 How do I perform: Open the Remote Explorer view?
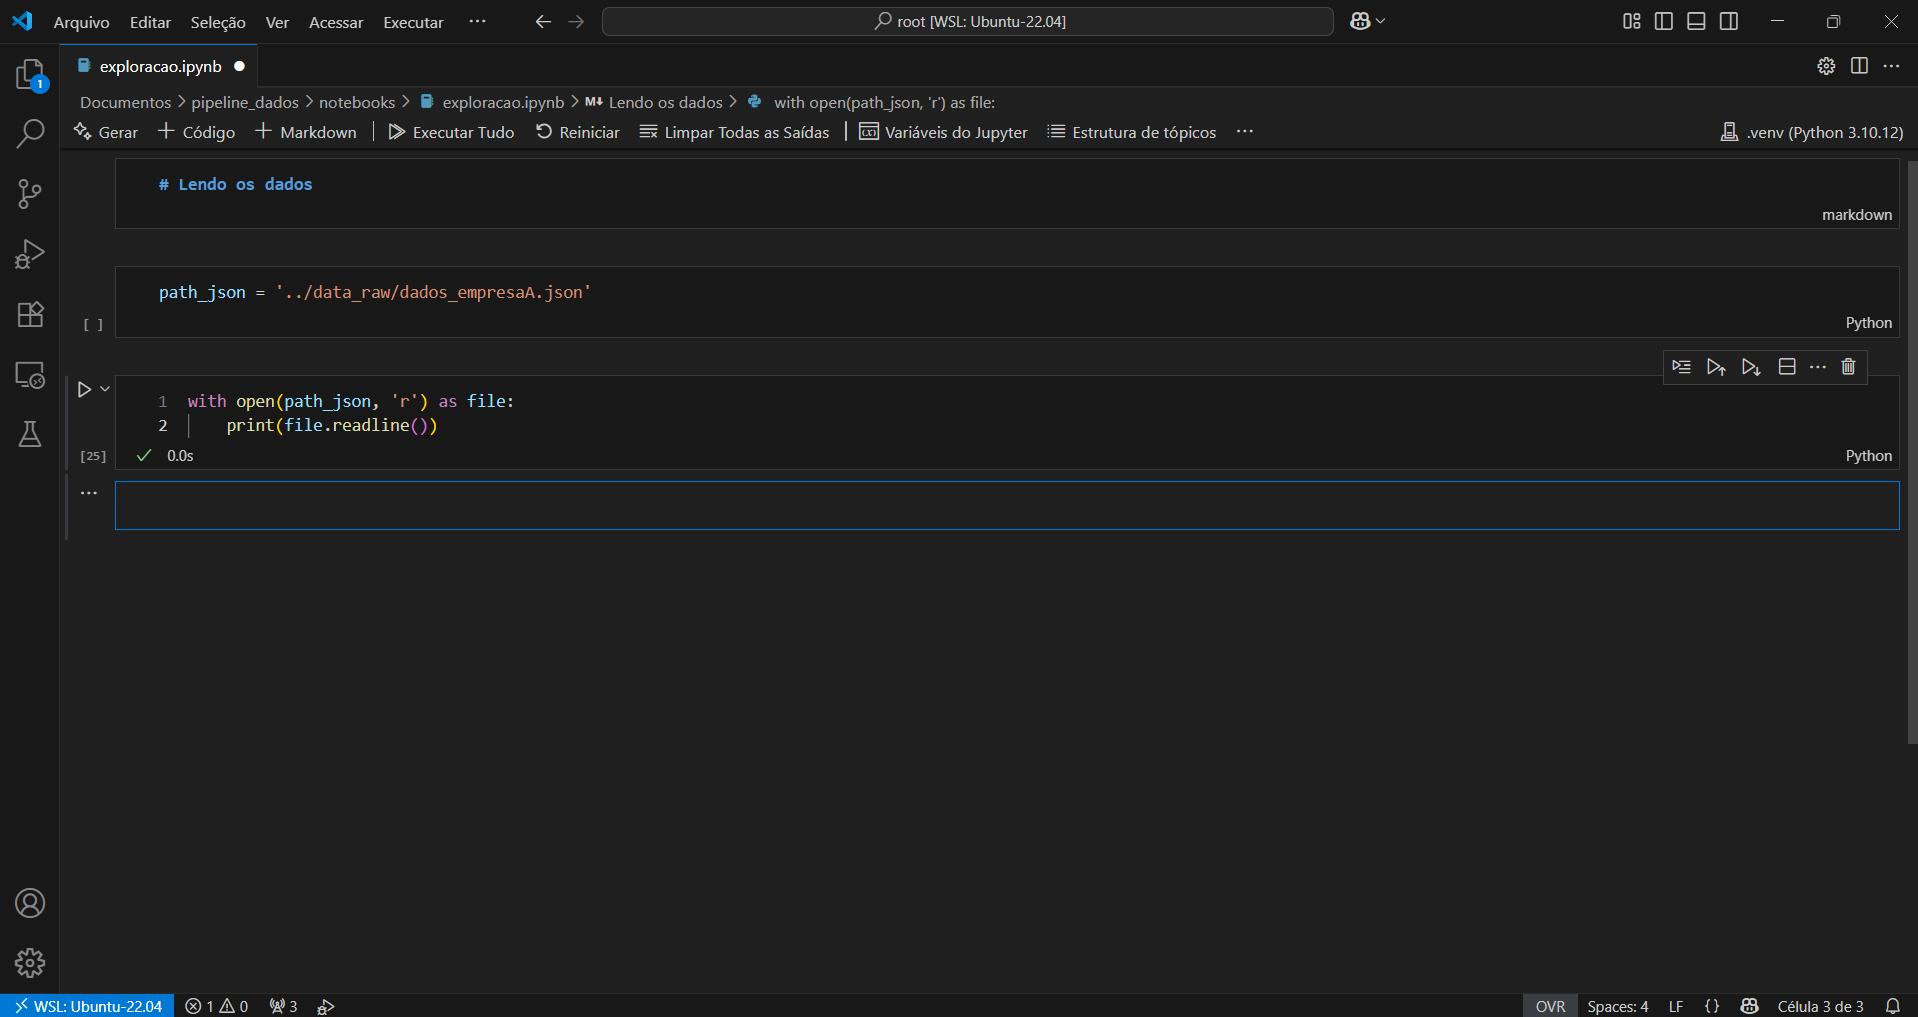[30, 375]
